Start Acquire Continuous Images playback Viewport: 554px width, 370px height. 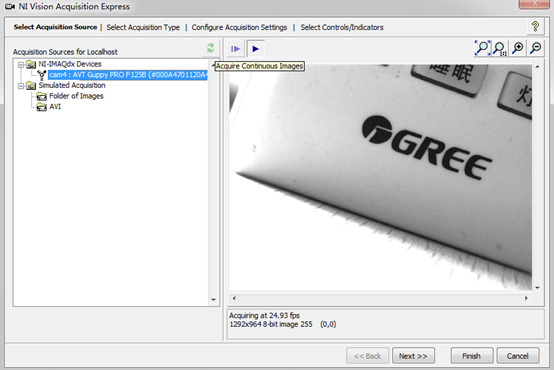[255, 49]
